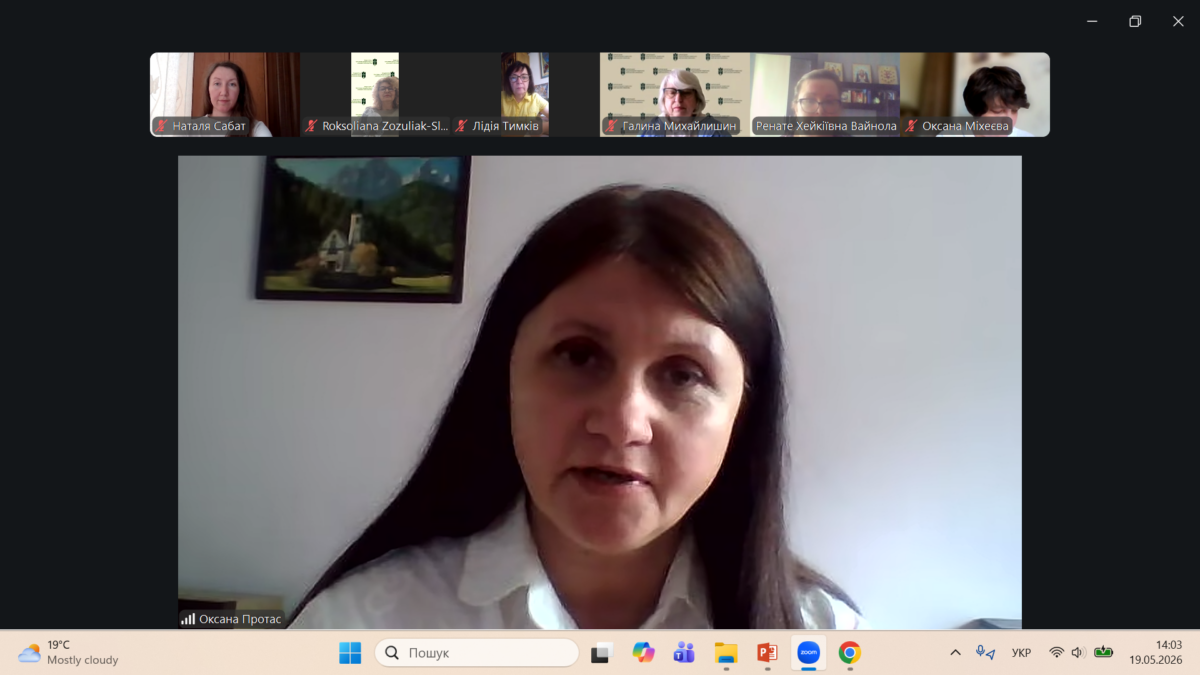The width and height of the screenshot is (1200, 675).
Task: Click the microphone in-use tray icon
Action: tap(985, 653)
